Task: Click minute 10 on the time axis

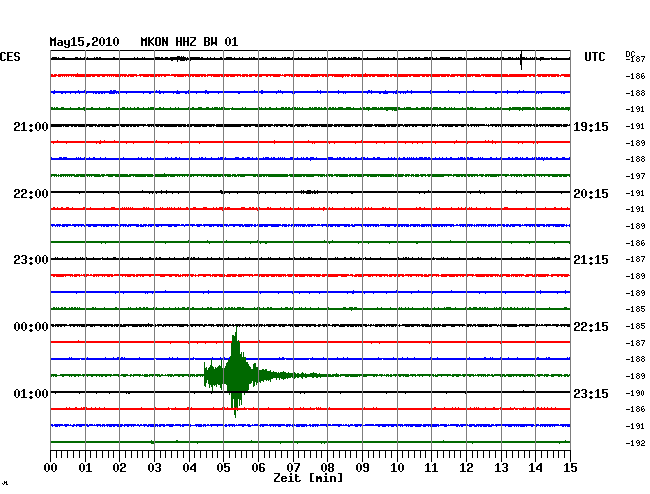Action: pos(397,468)
